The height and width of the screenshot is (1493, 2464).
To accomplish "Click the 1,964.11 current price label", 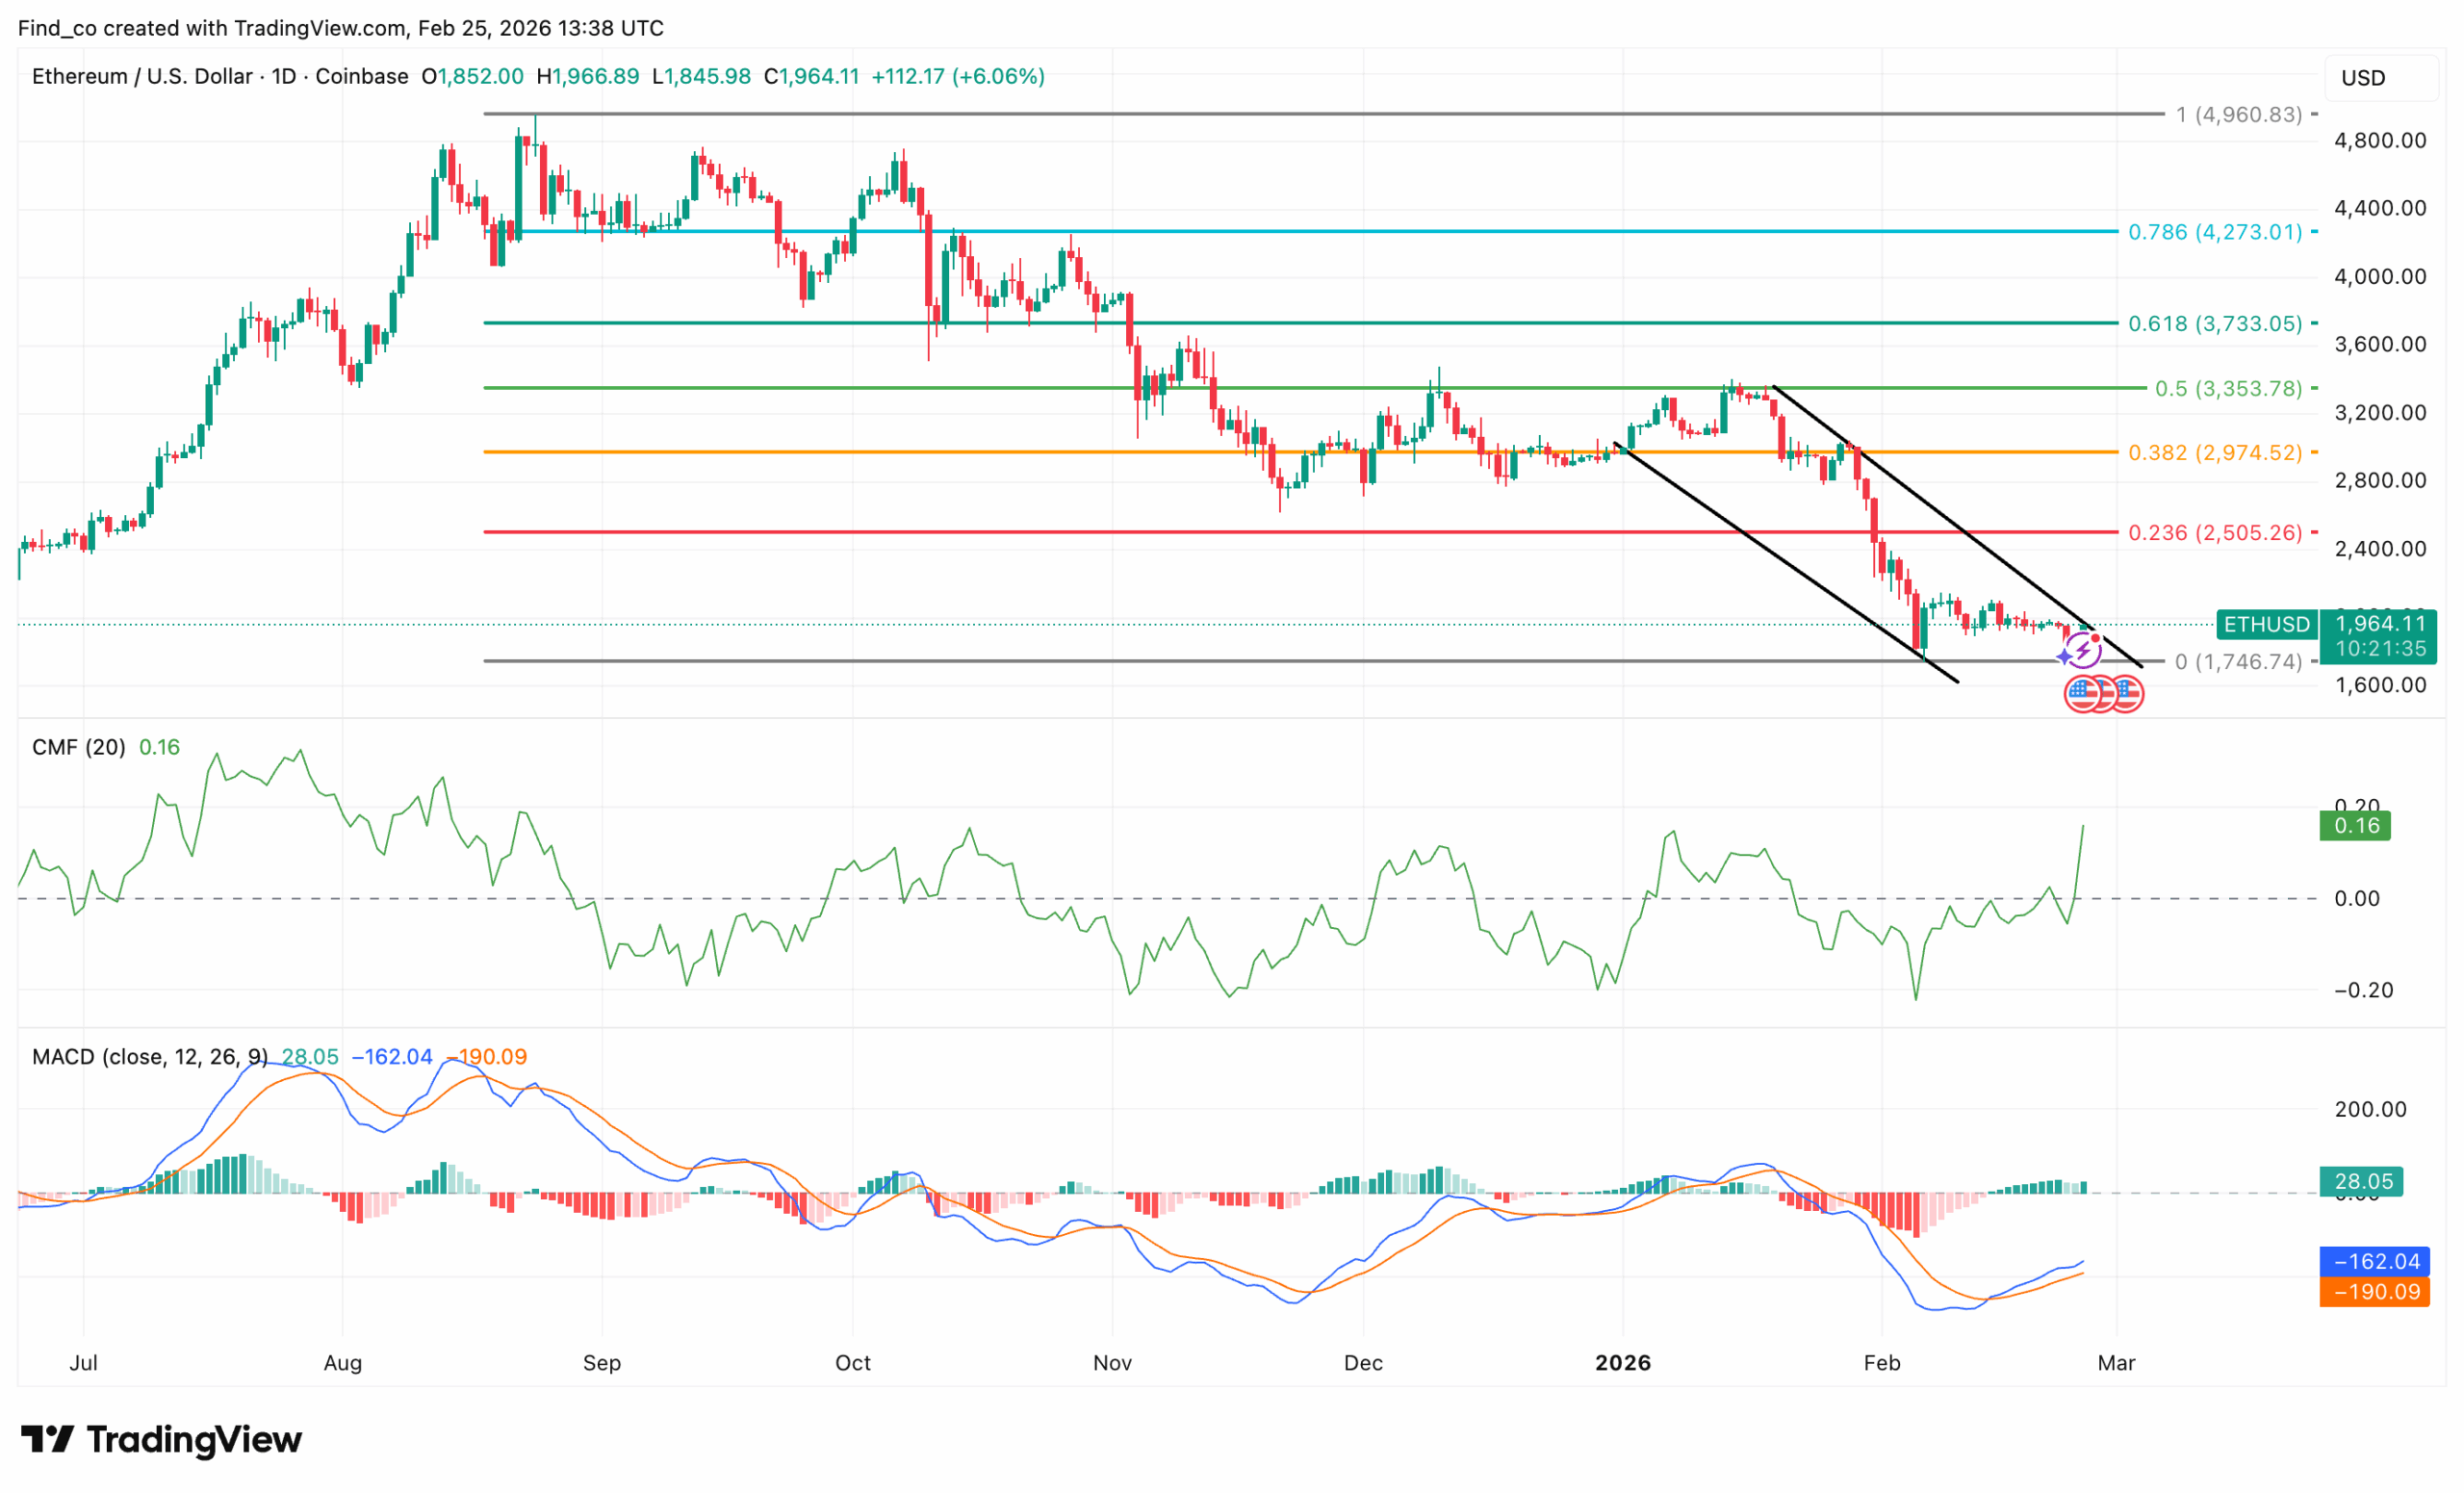I will (x=2380, y=624).
